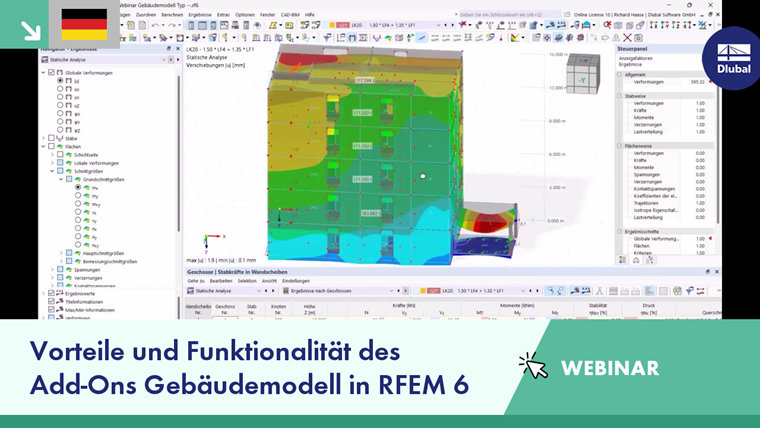
Task: Select the uz radio button
Action: click(x=60, y=105)
